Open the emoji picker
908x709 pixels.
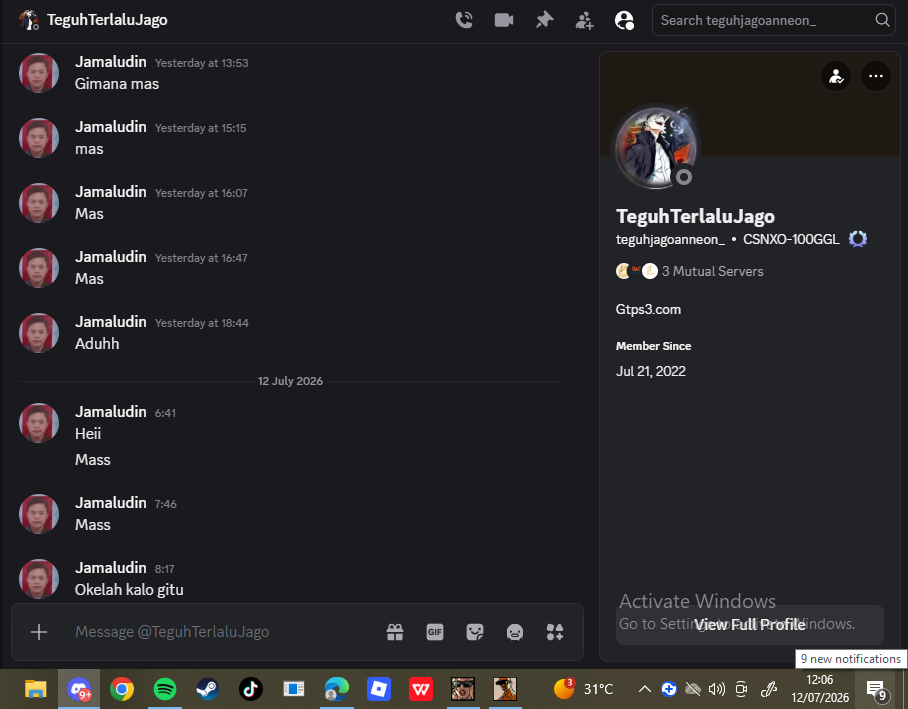click(x=515, y=632)
